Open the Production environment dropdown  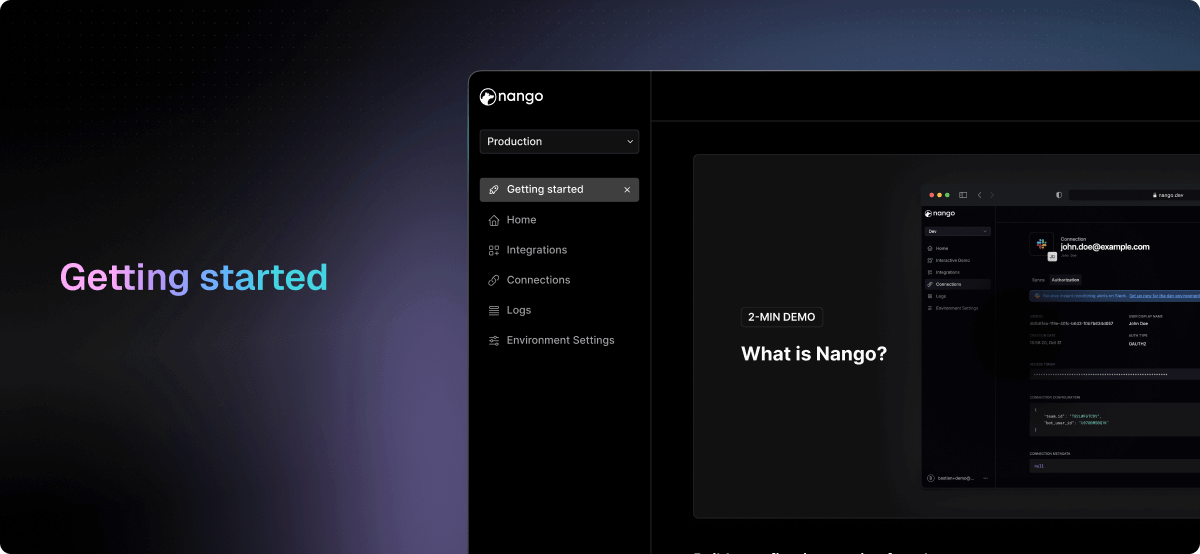(x=559, y=142)
